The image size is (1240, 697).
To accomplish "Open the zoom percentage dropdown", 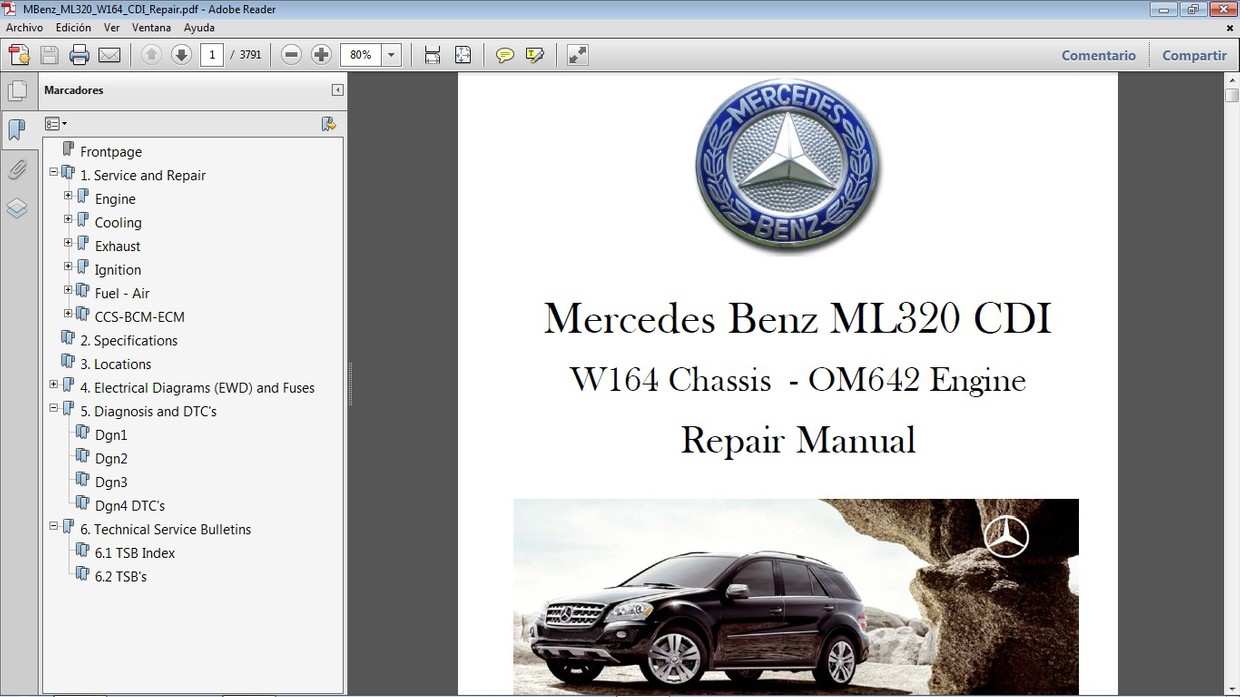I will 391,55.
